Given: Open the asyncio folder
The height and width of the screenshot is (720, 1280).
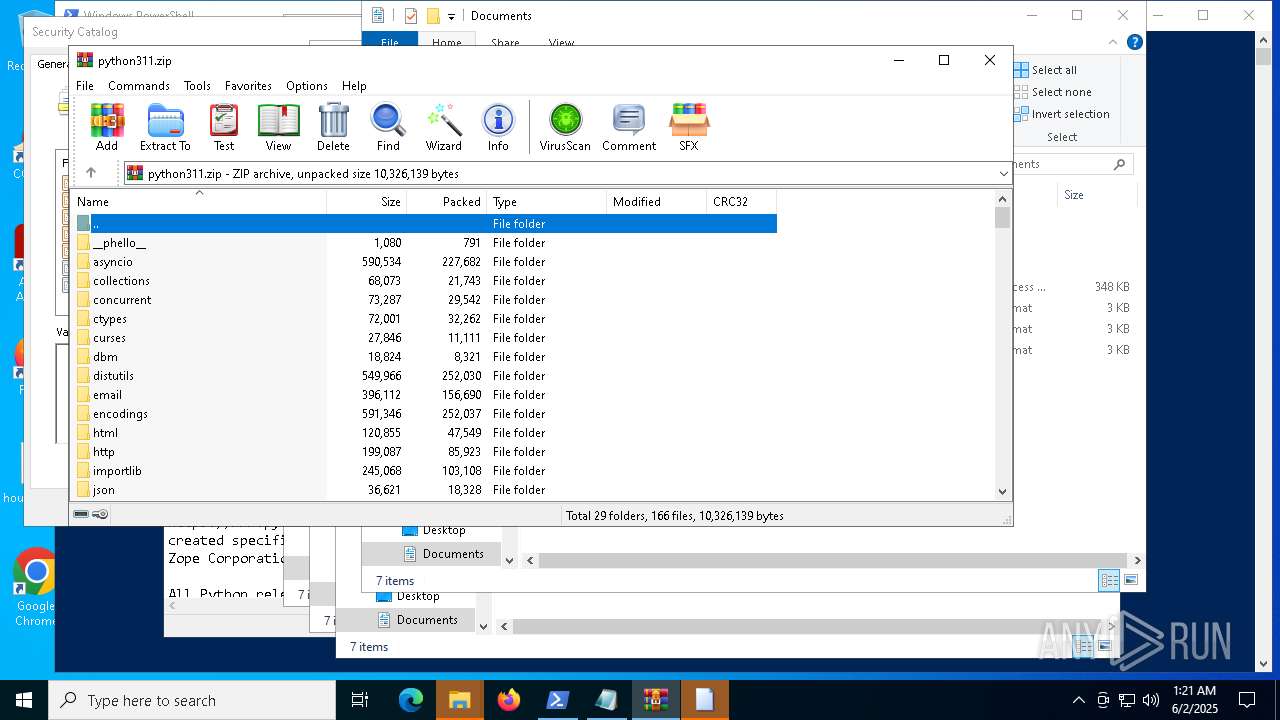Looking at the screenshot, I should tap(112, 262).
